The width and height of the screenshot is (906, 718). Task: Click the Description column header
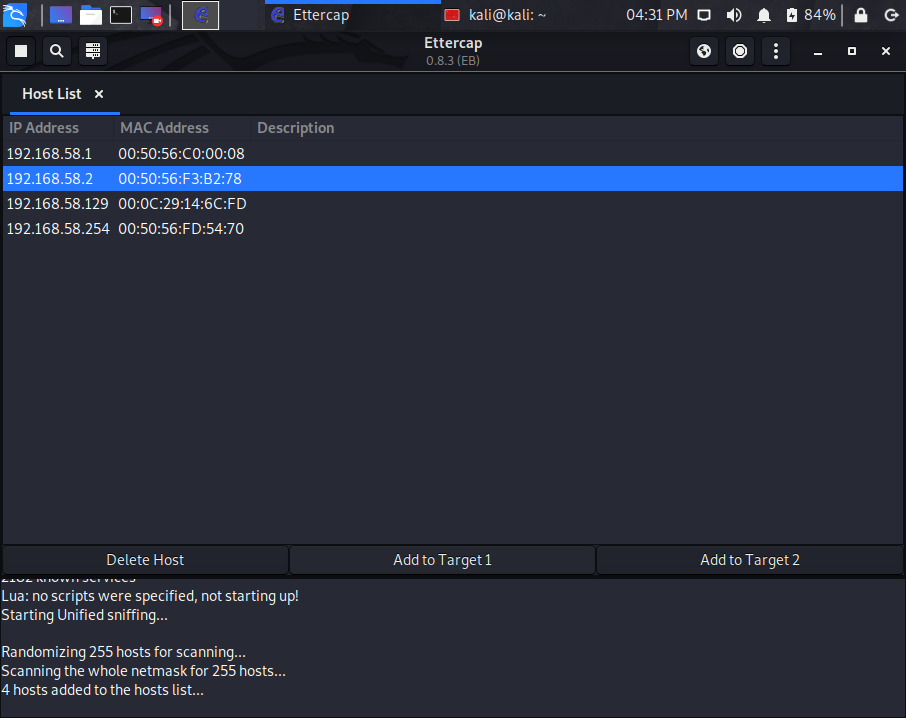(x=295, y=128)
